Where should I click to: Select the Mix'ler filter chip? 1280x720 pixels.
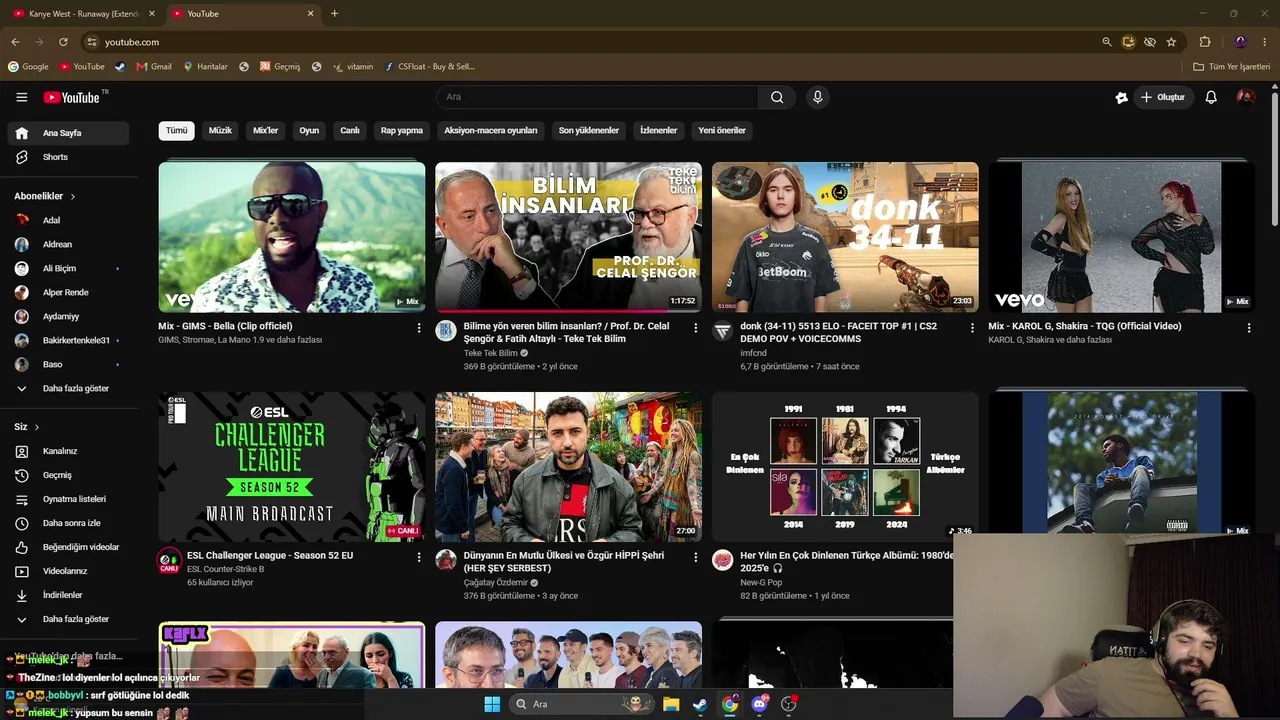(266, 131)
